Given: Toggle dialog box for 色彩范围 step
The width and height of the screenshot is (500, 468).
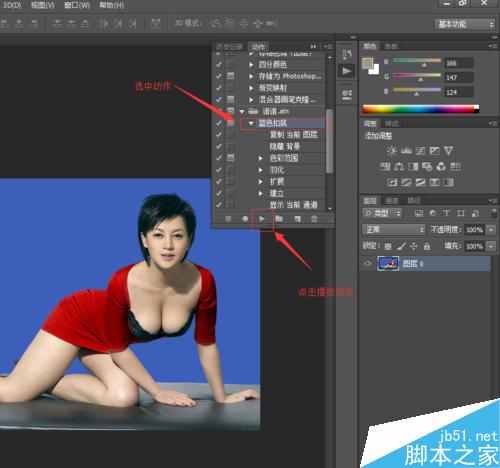Looking at the screenshot, I should coord(230,158).
